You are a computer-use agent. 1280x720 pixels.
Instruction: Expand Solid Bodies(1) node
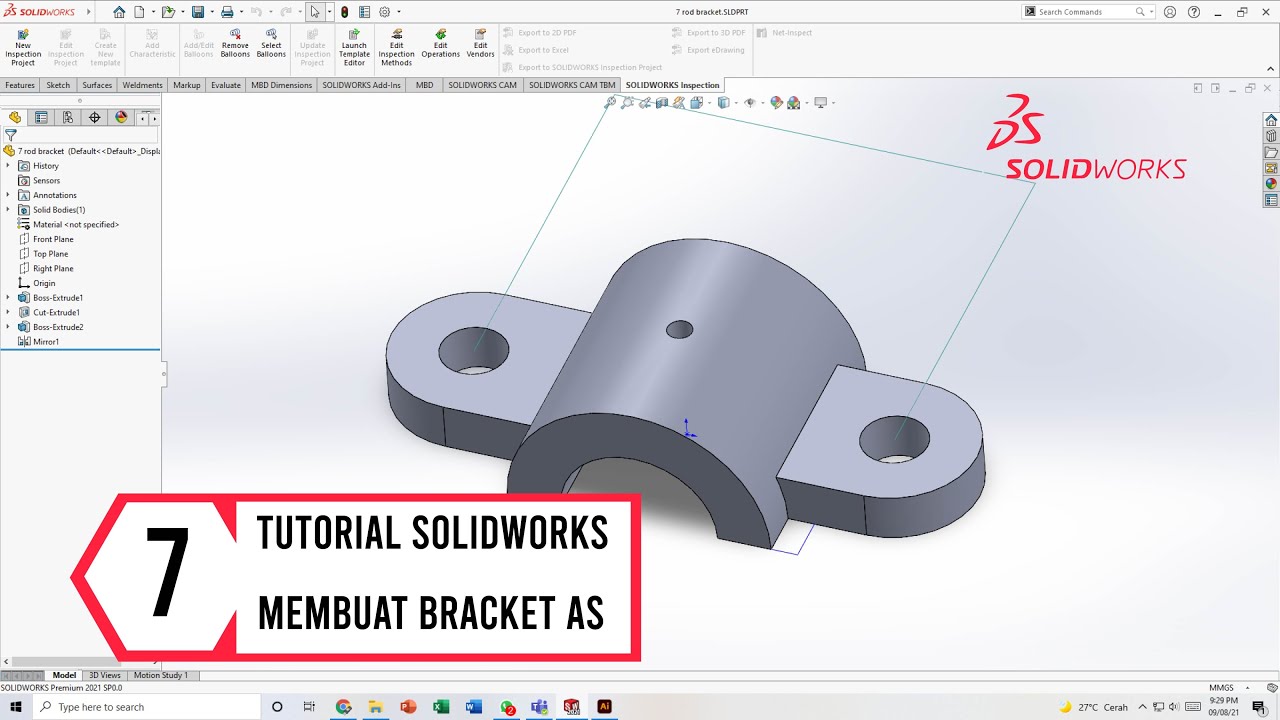8,210
